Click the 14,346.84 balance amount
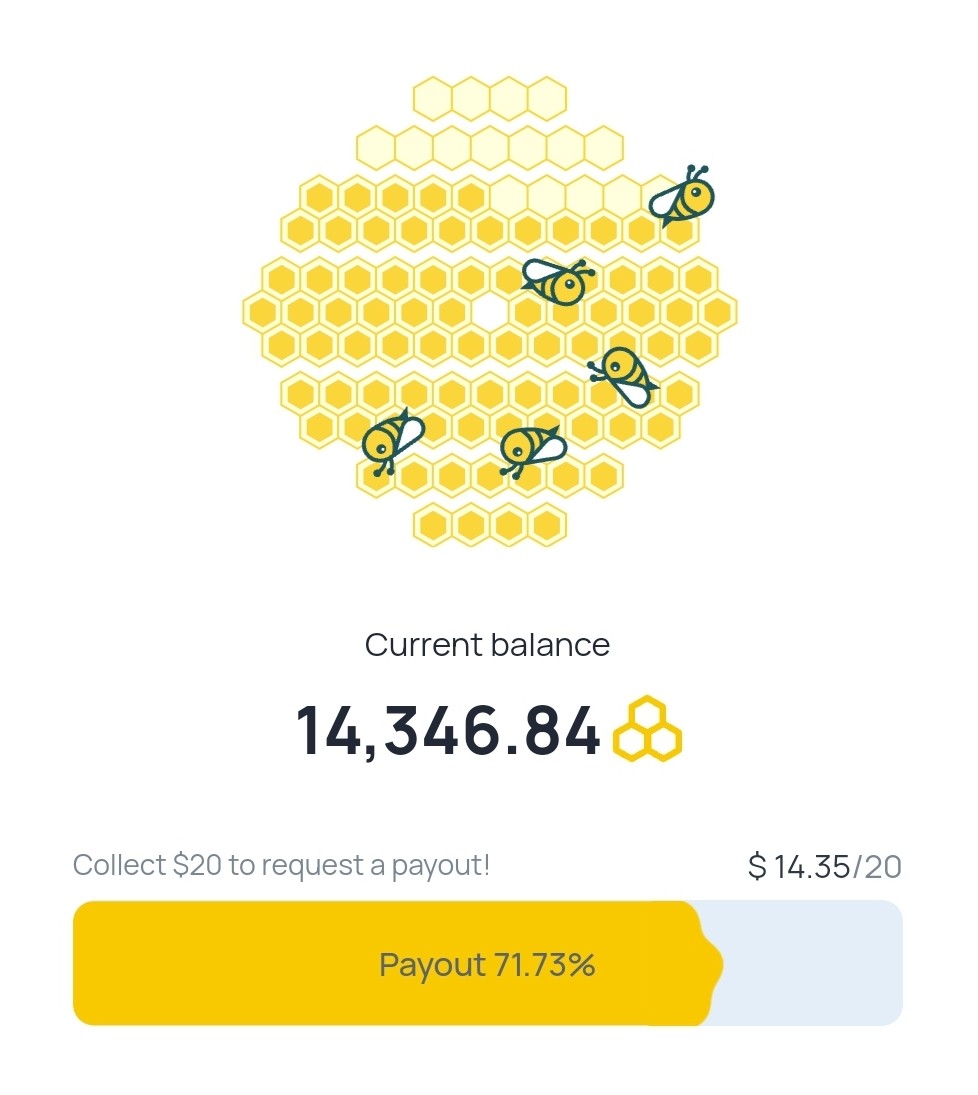The width and height of the screenshot is (978, 1095). [448, 730]
